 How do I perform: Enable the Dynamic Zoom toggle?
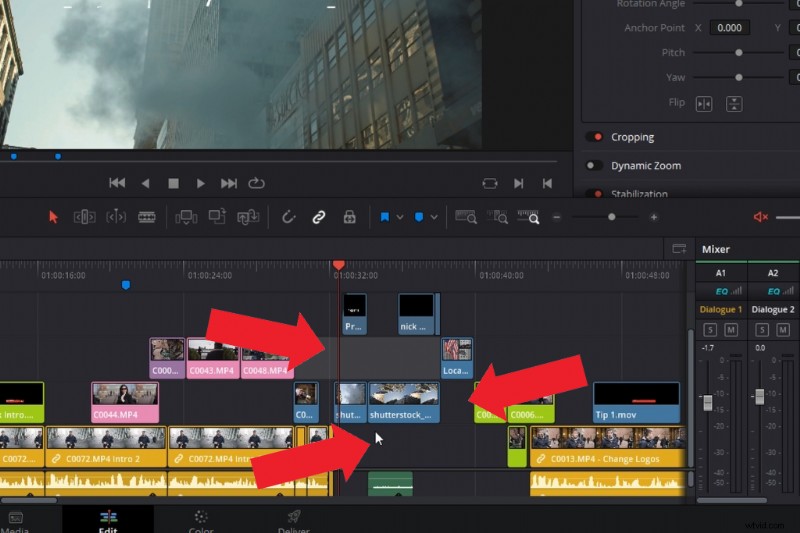coord(594,165)
